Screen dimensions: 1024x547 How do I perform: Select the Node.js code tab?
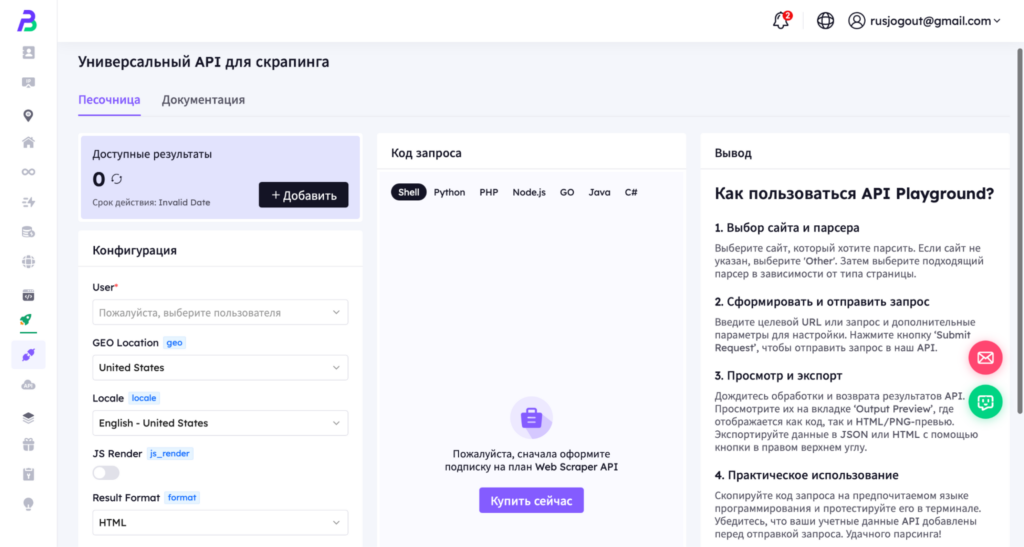[x=529, y=192]
